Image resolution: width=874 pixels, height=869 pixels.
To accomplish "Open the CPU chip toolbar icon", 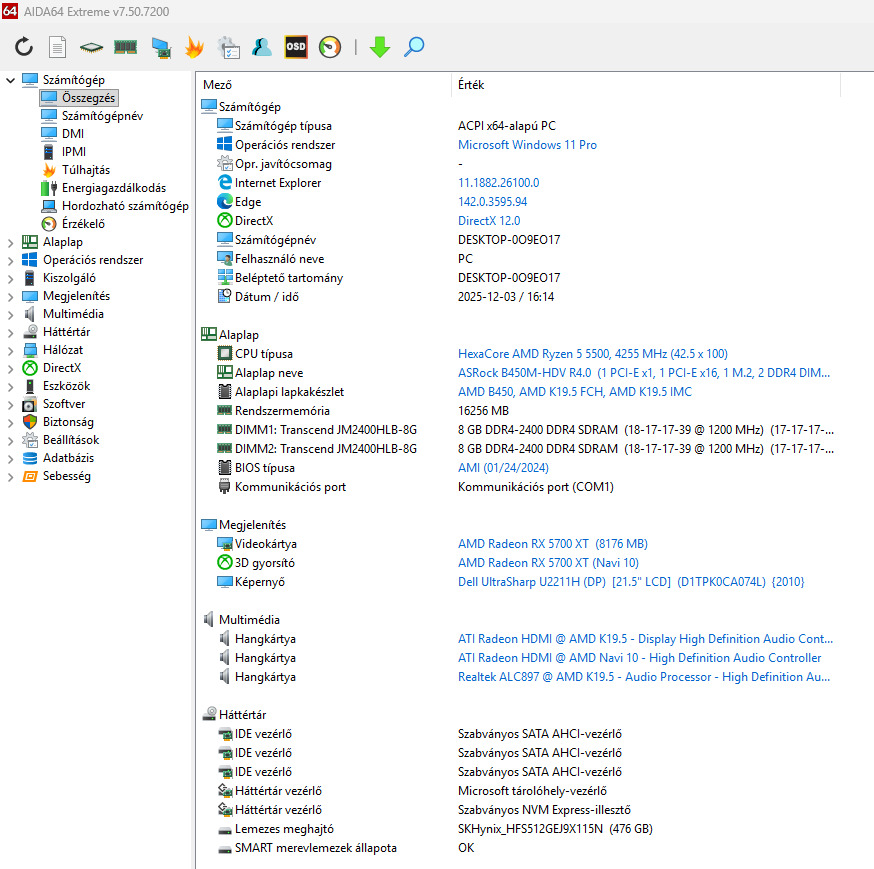I will (x=91, y=47).
